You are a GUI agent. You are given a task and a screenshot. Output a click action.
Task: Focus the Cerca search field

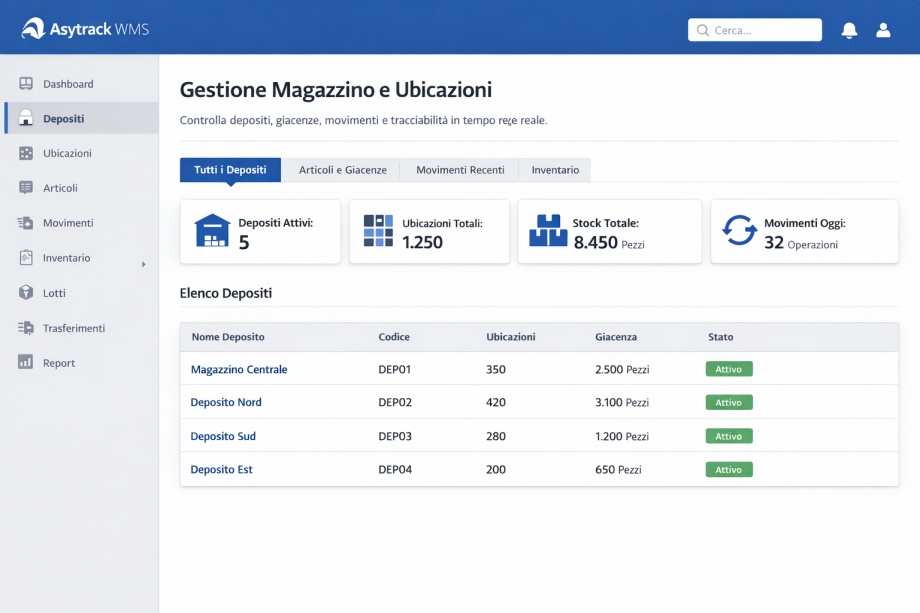[x=755, y=30]
